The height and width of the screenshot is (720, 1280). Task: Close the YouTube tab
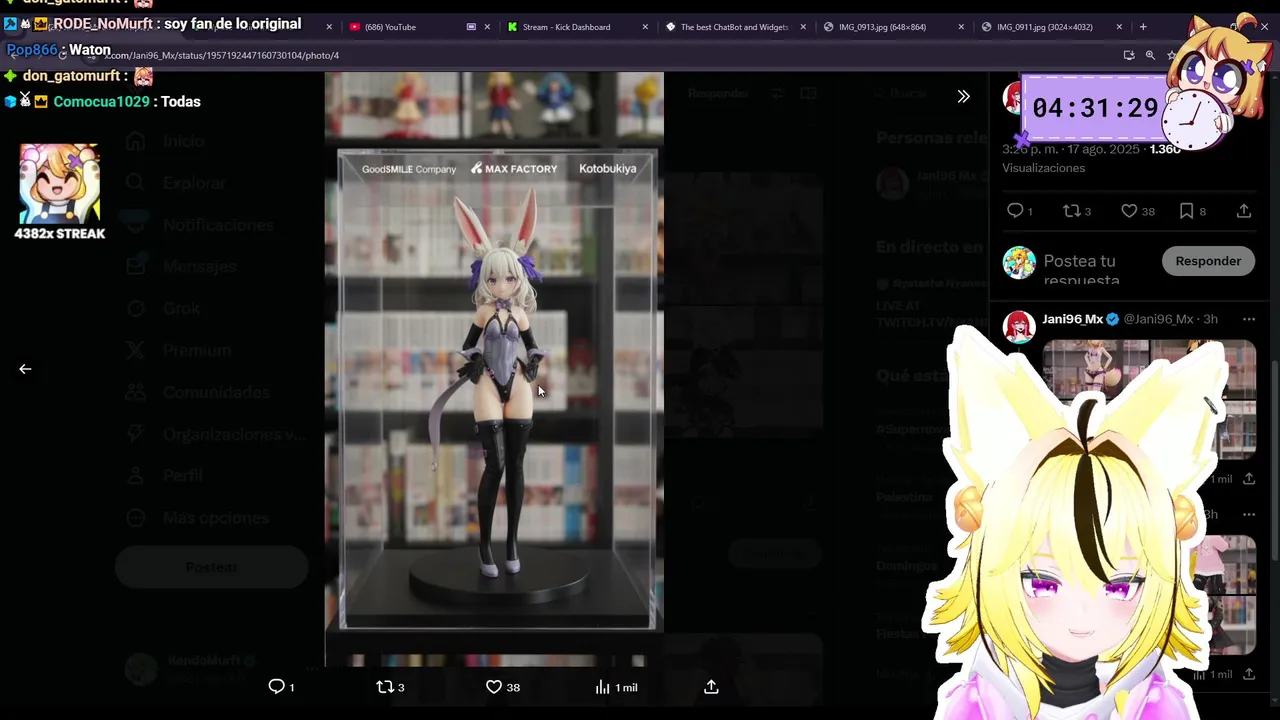click(487, 27)
